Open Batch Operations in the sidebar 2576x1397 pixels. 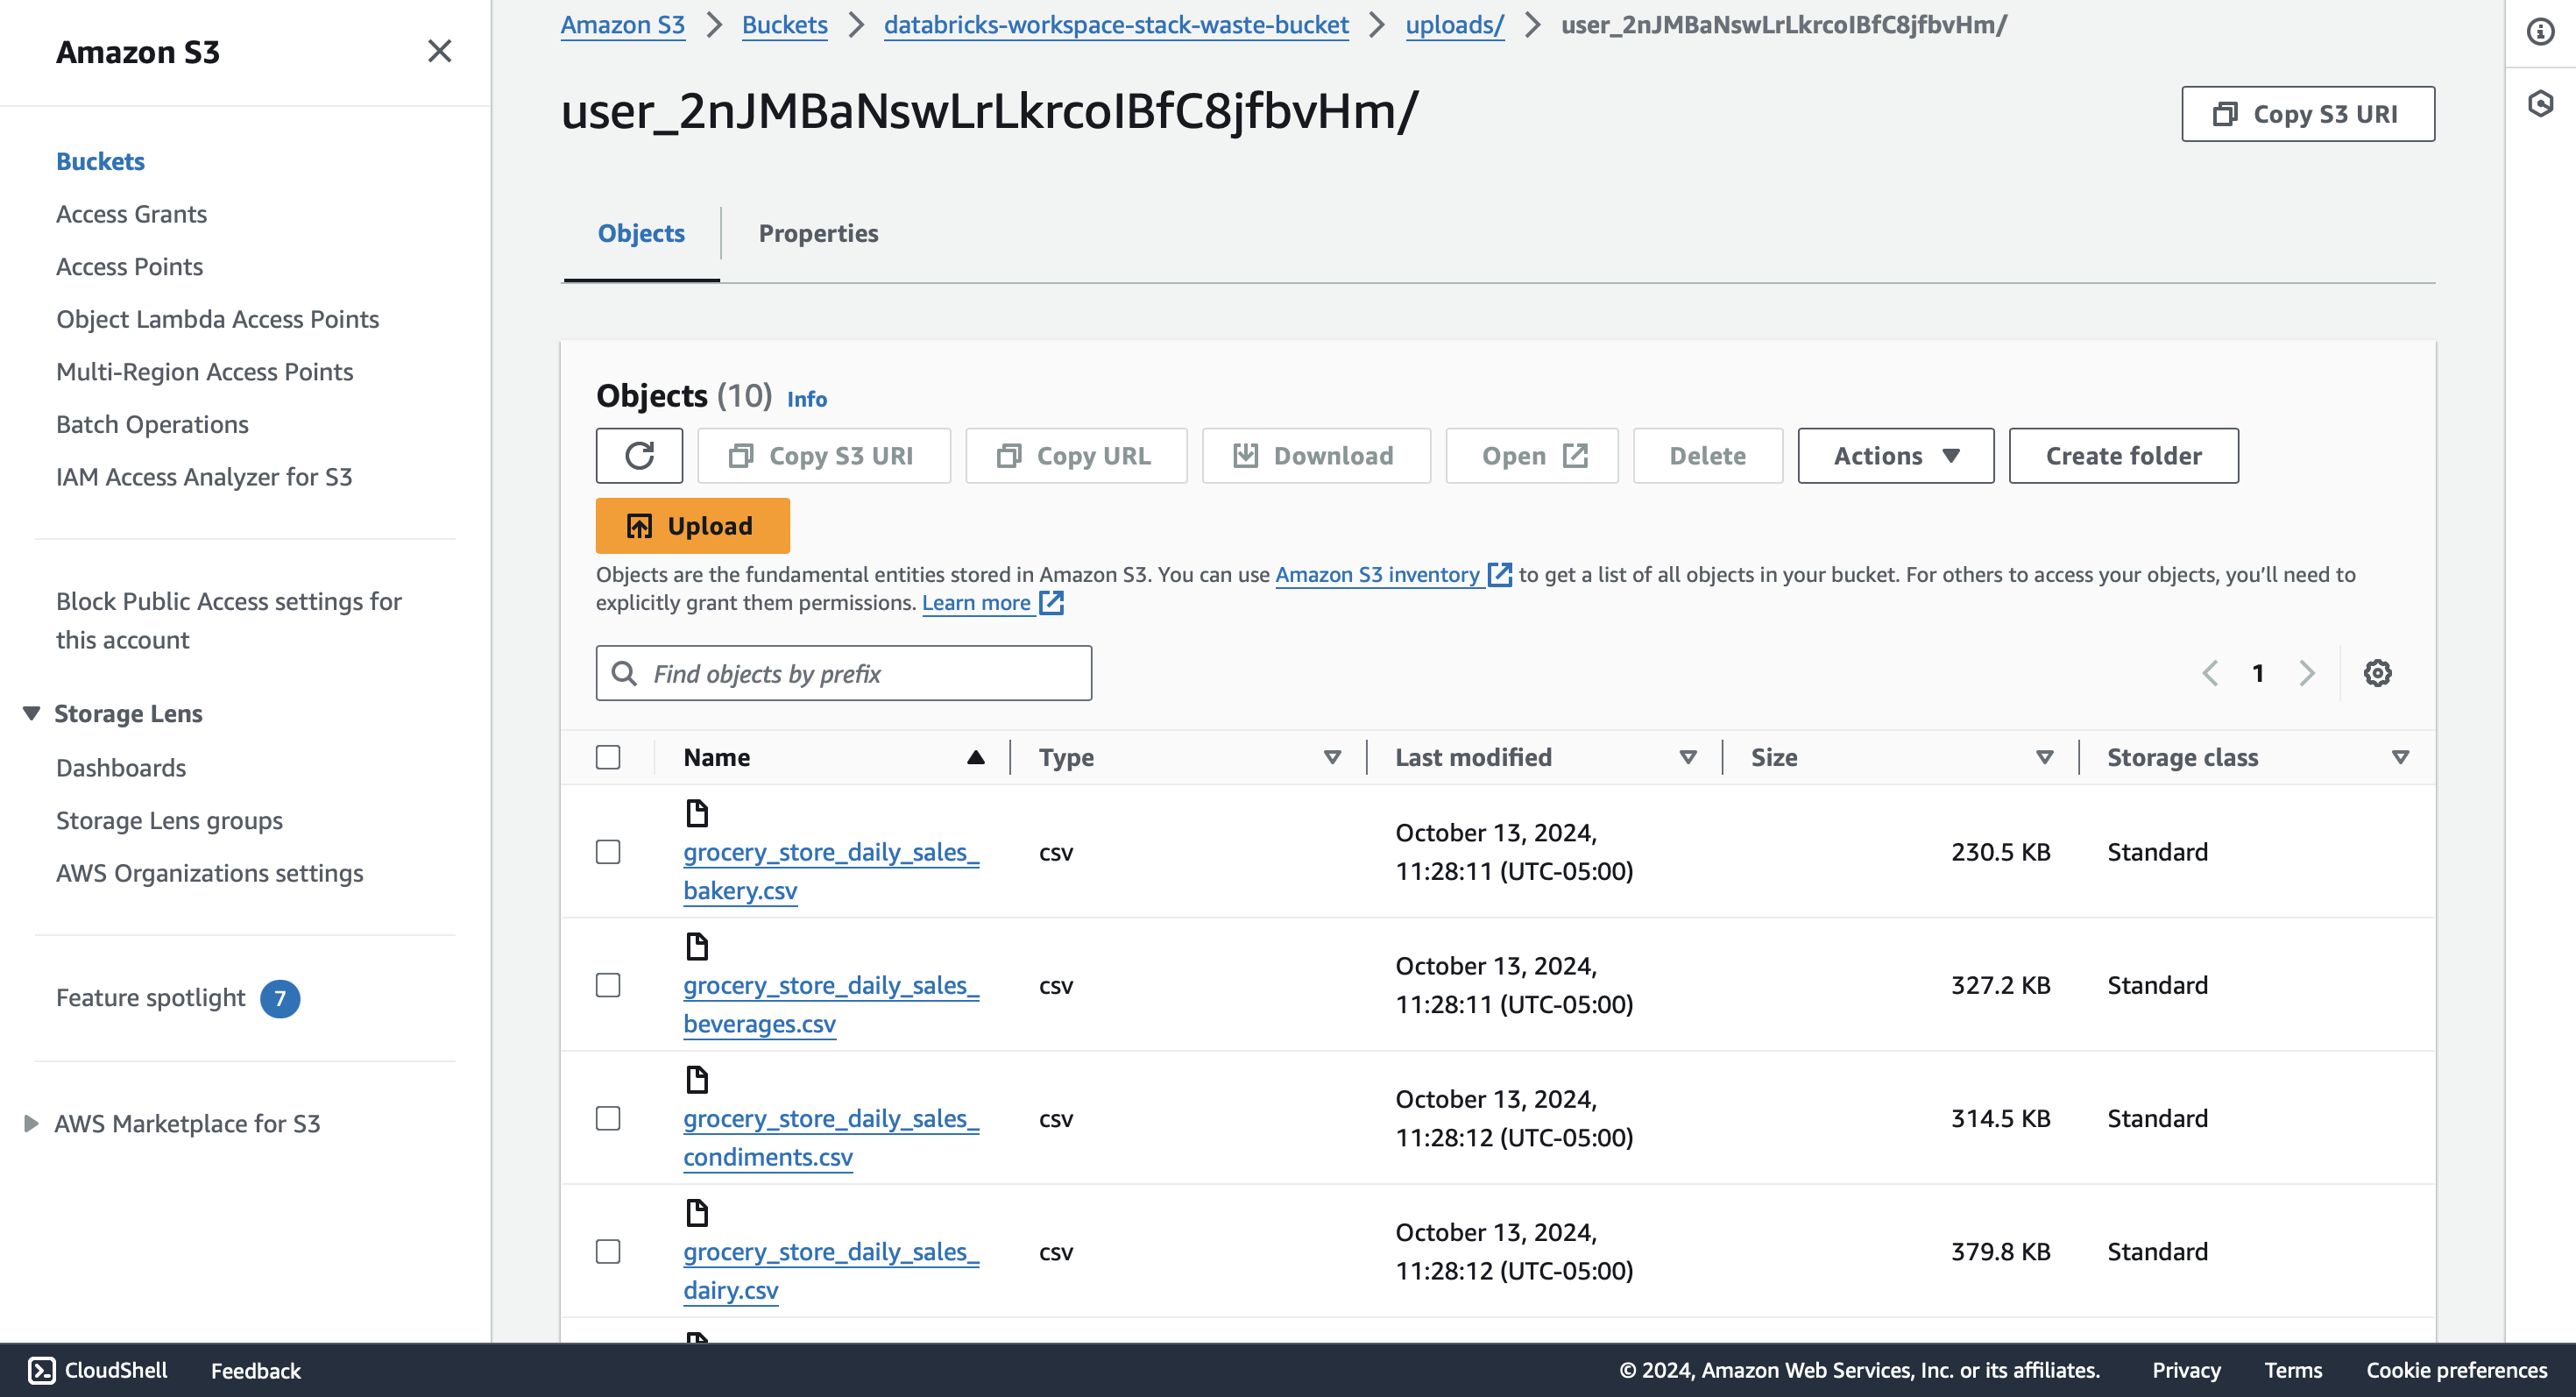tap(152, 424)
